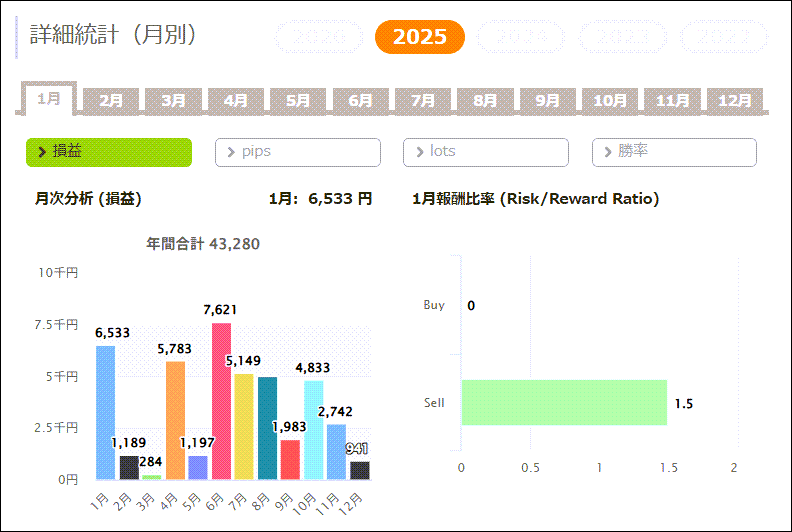Switch the view to pips
Viewport: 792px width, 532px height.
click(x=298, y=152)
